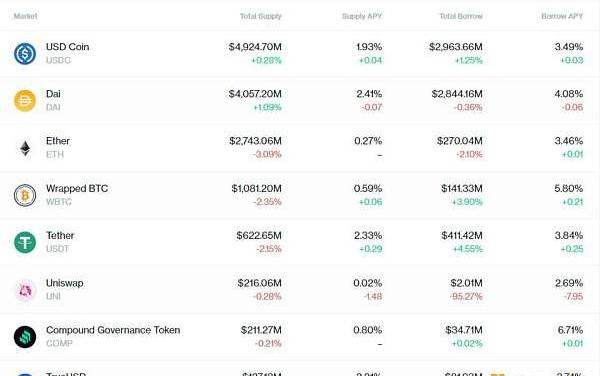Click the USD Coin blue dollar icon

[x=25, y=54]
